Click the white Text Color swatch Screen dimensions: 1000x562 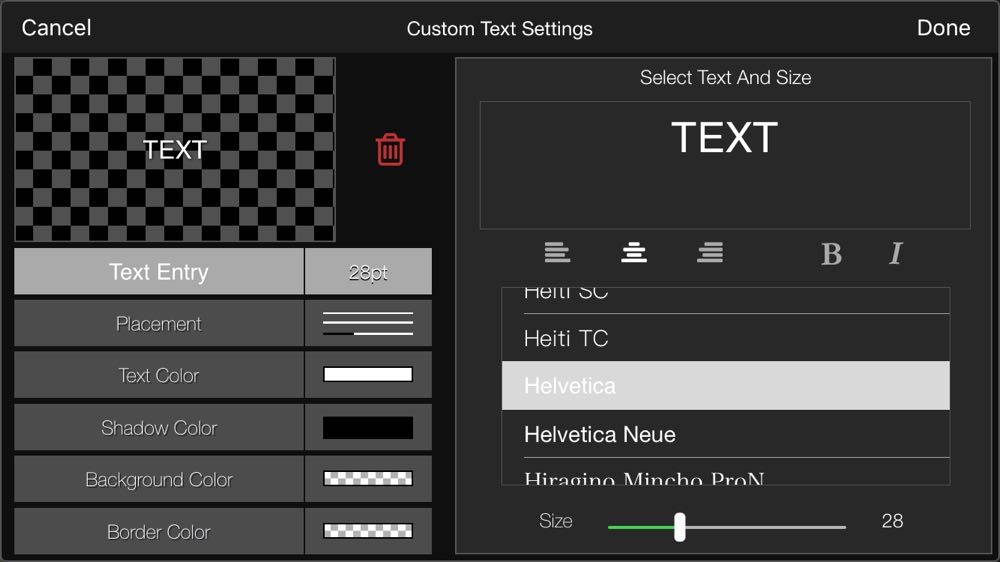pos(368,375)
